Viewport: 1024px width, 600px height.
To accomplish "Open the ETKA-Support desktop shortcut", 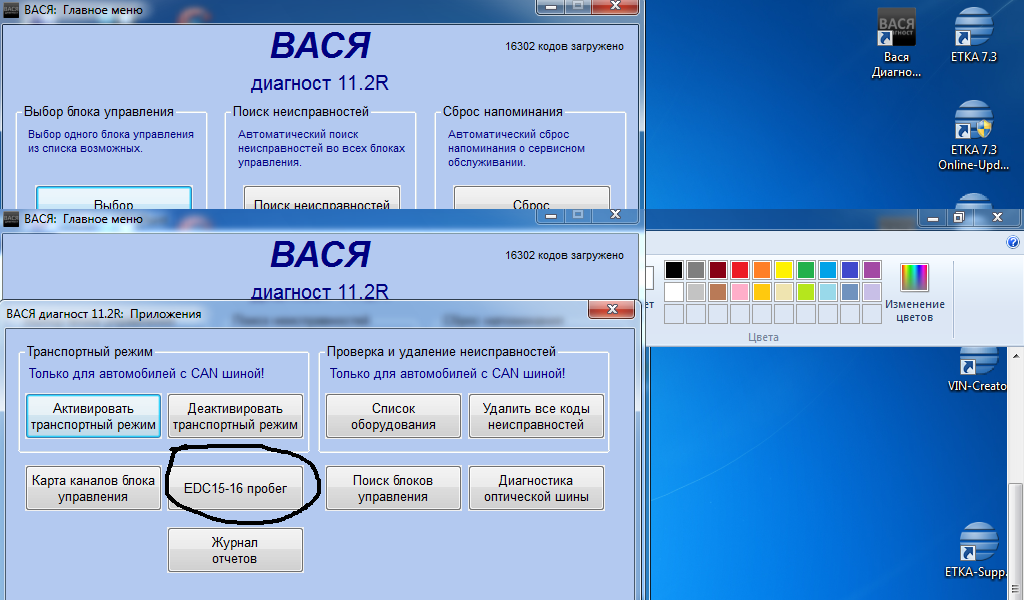I will coord(977,550).
